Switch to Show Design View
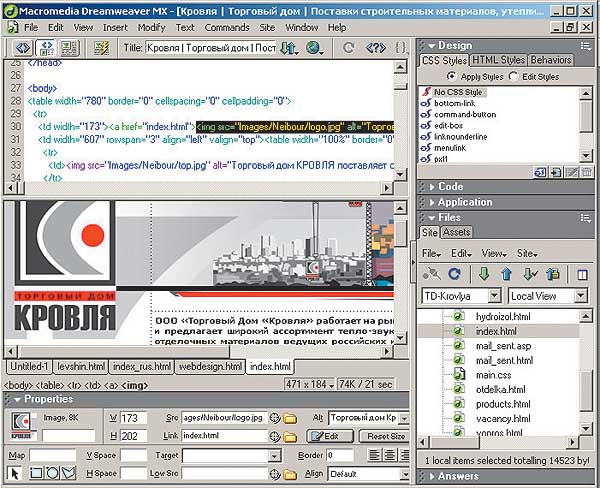Image resolution: width=600 pixels, height=488 pixels. click(x=69, y=48)
